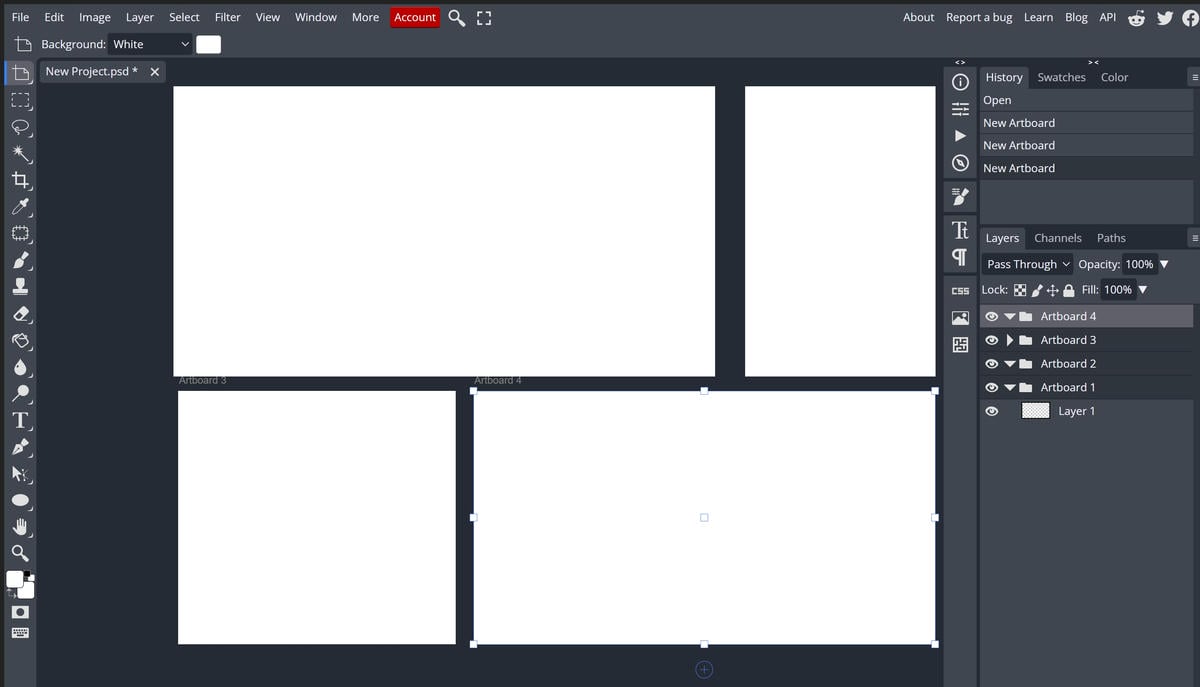Switch to the Swatches tab
Image resolution: width=1200 pixels, height=687 pixels.
tap(1061, 77)
